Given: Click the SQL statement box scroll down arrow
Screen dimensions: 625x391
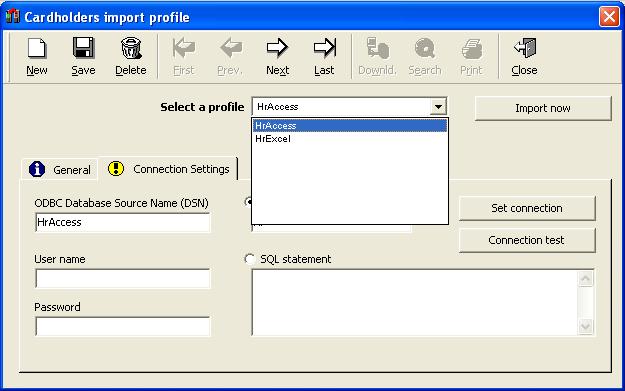Looking at the screenshot, I should coord(586,327).
